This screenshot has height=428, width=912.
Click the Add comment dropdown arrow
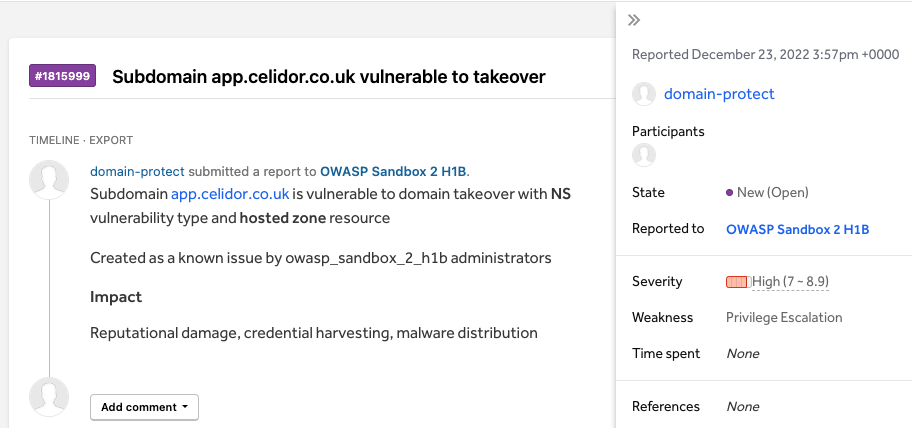click(x=185, y=406)
